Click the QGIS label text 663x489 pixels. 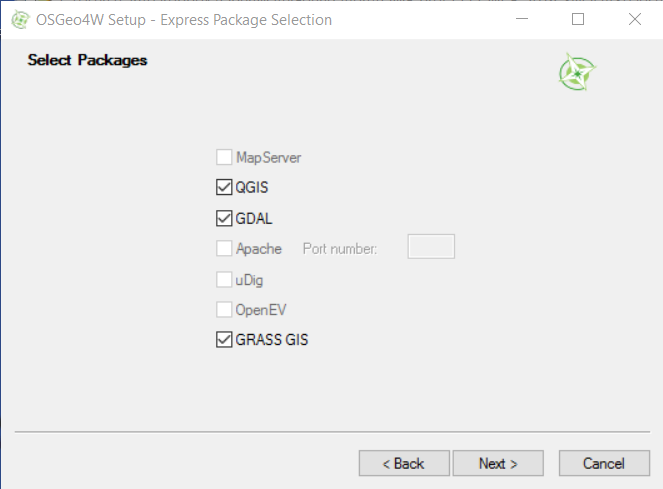(252, 187)
